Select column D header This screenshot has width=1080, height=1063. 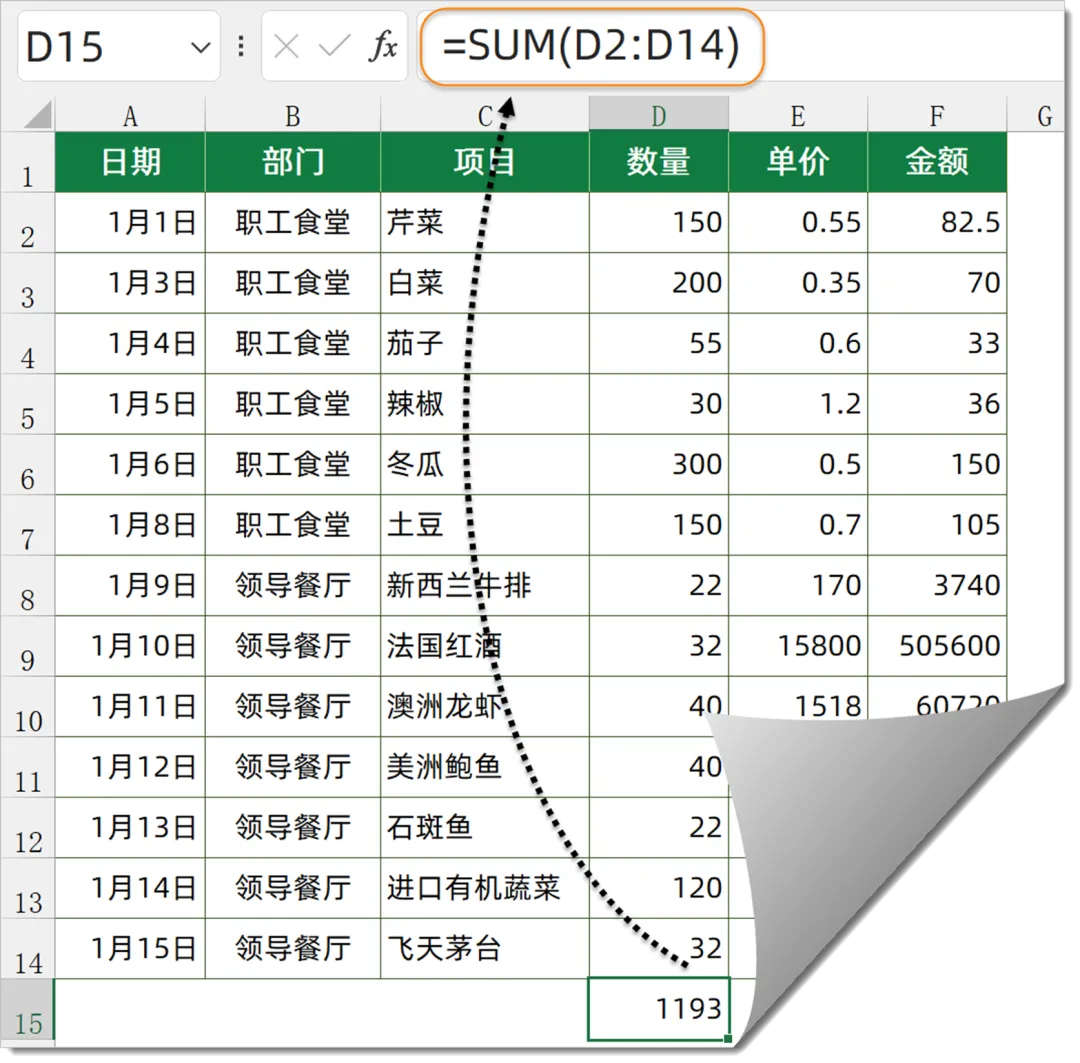(658, 116)
